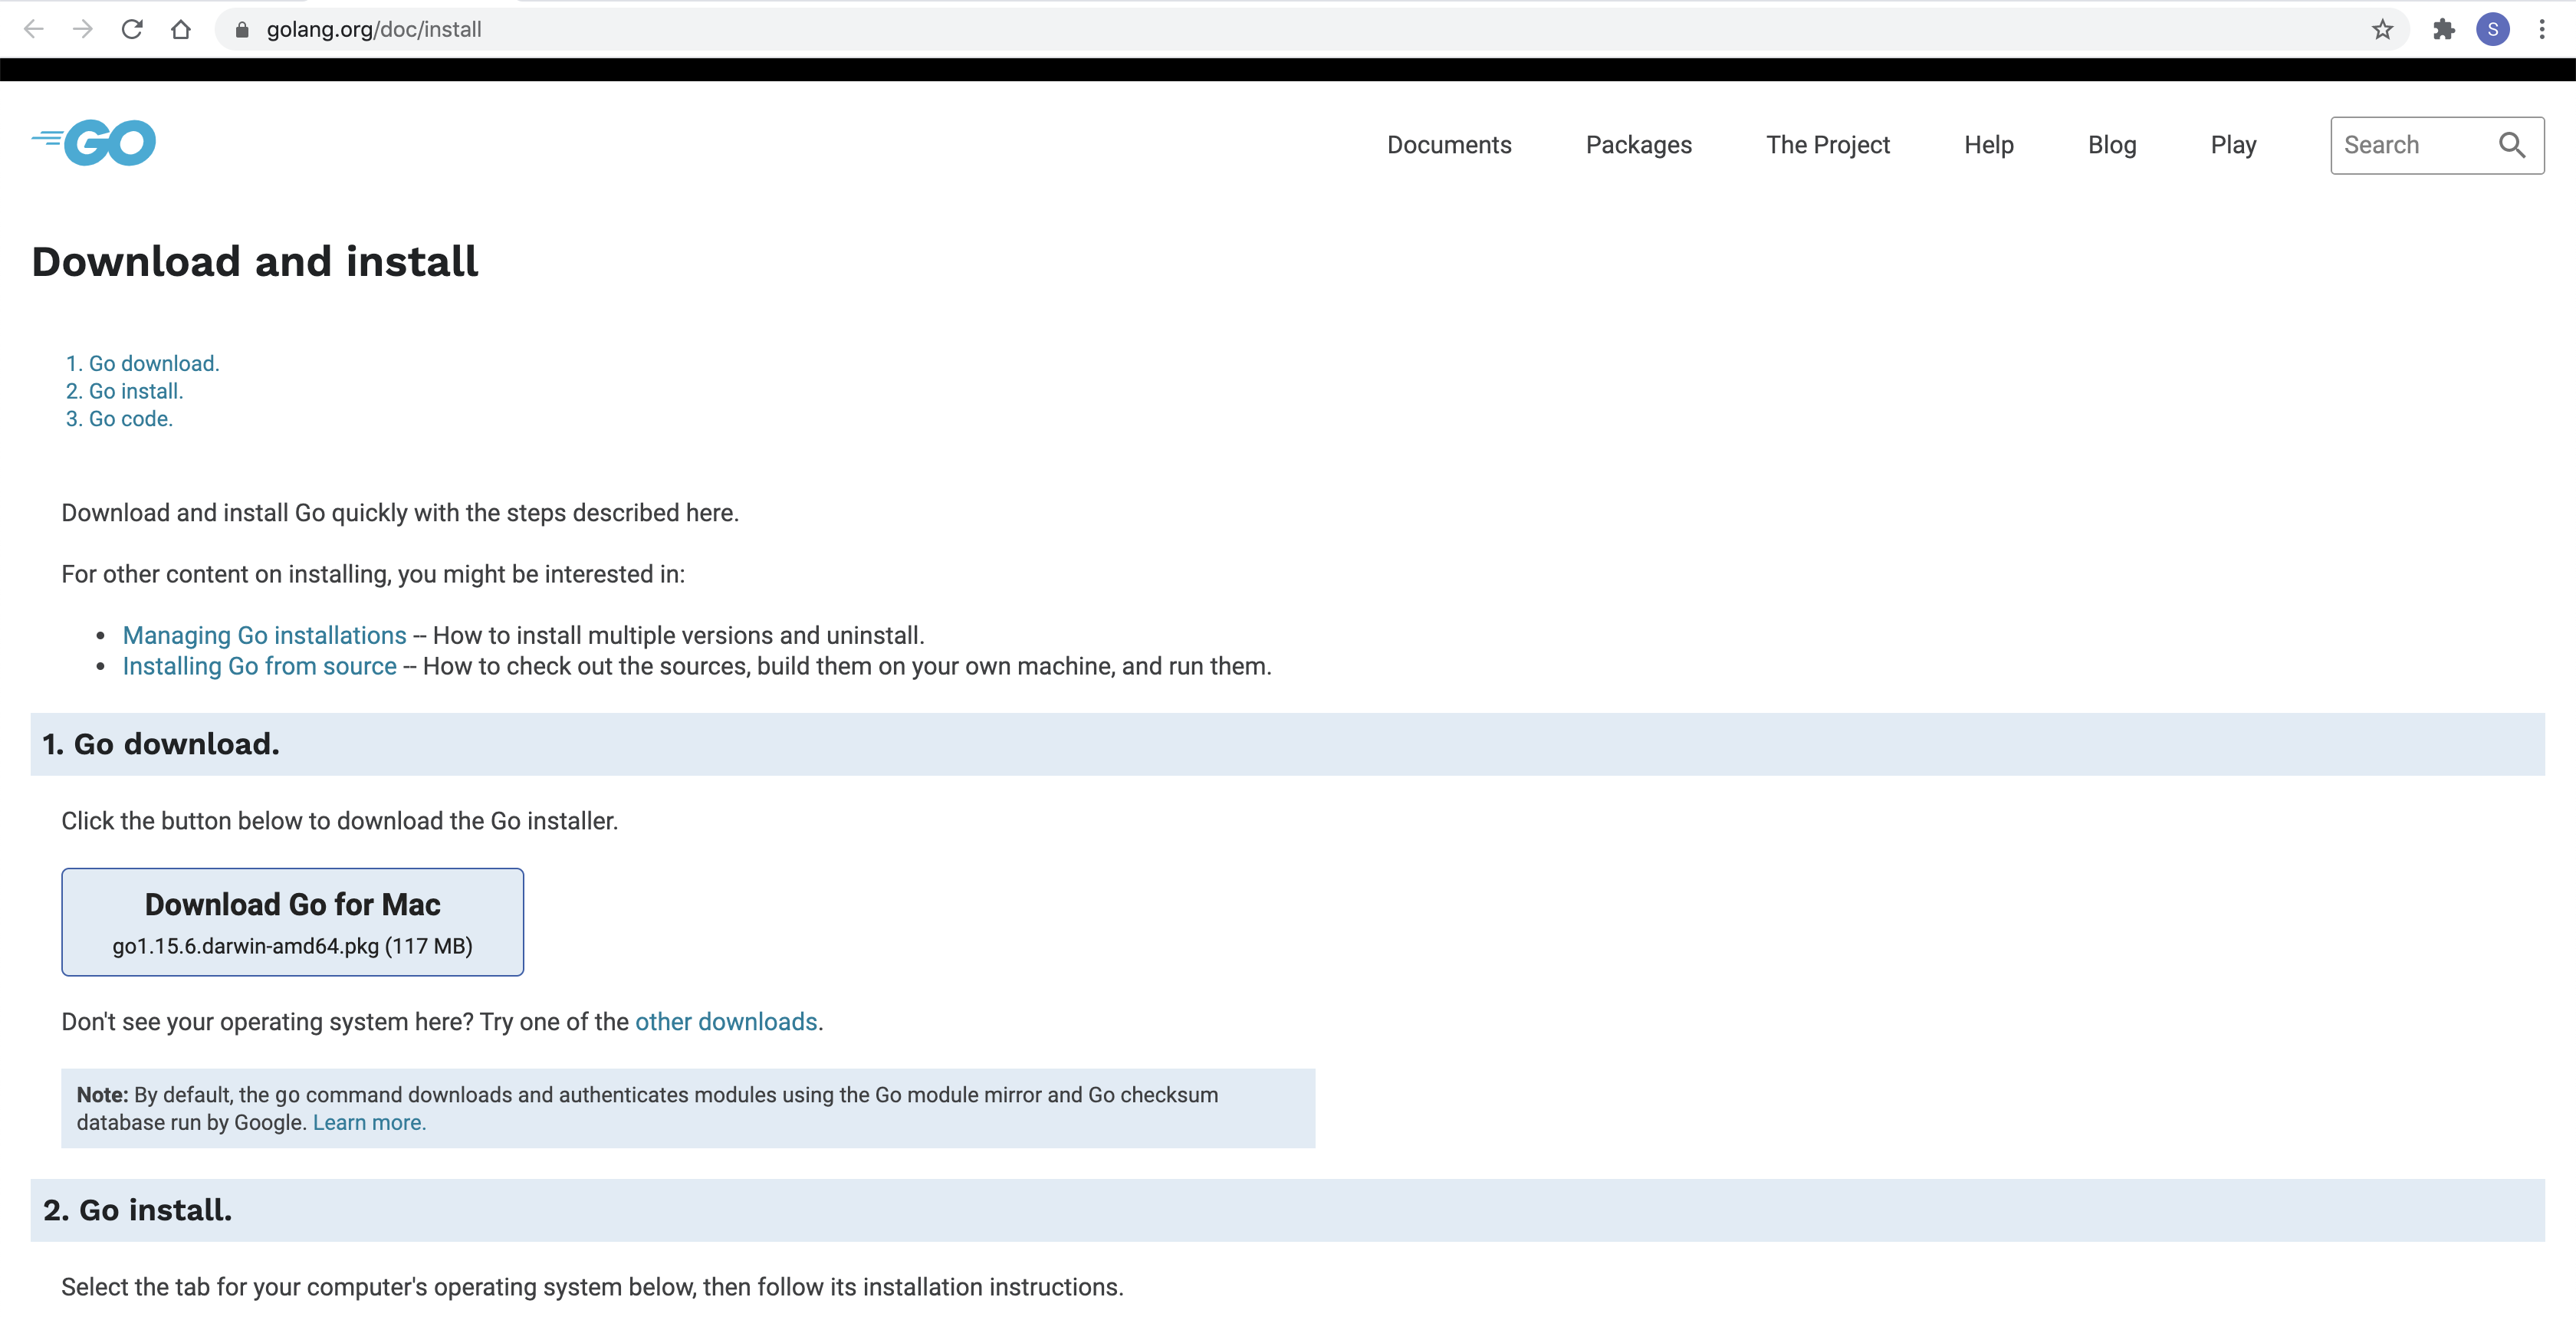Click Download Go for Mac button

point(291,921)
